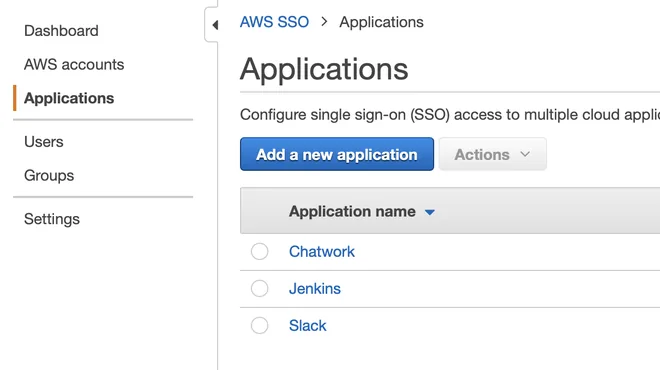Click the Applications breadcrumb text
660x370 pixels.
pos(381,22)
